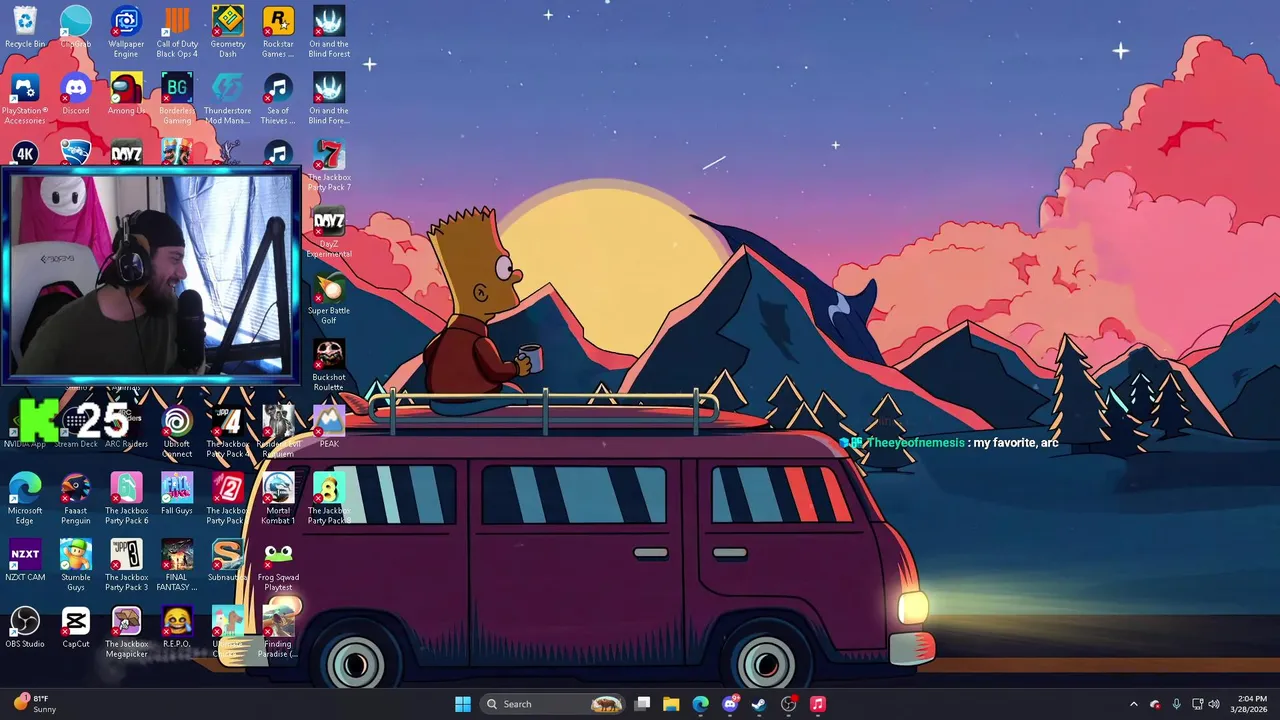
Task: Launch OBS Studio from the desktop
Action: (25, 629)
